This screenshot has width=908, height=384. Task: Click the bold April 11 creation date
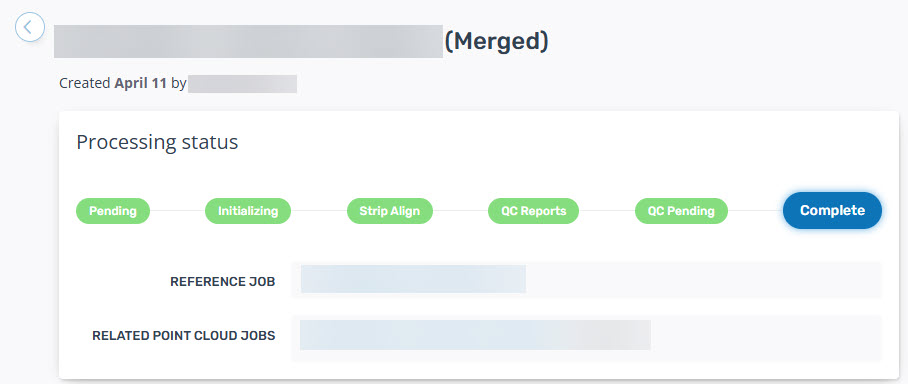pyautogui.click(x=141, y=83)
